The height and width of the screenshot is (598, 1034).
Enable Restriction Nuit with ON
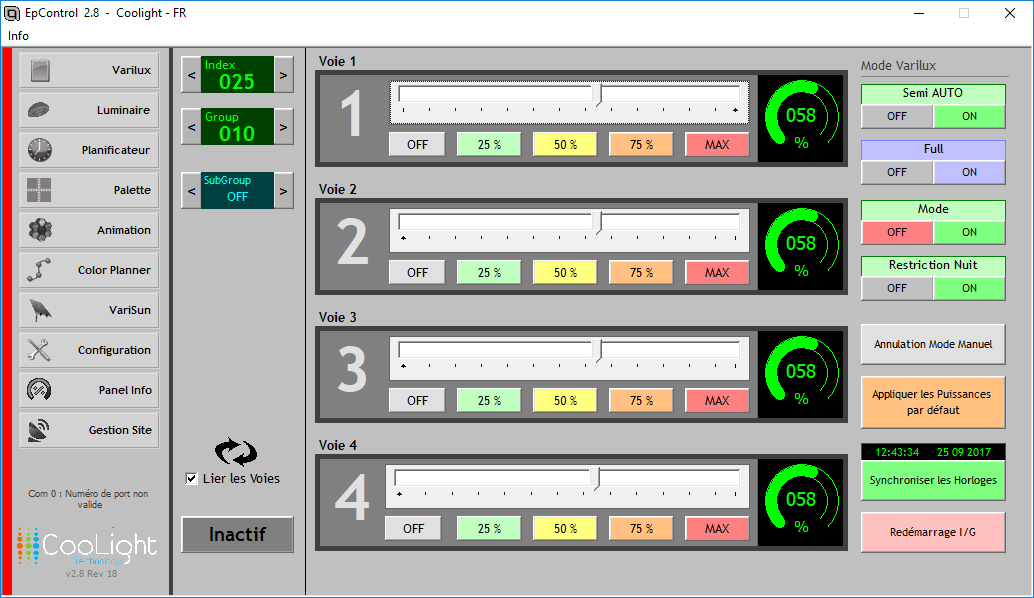(x=969, y=289)
